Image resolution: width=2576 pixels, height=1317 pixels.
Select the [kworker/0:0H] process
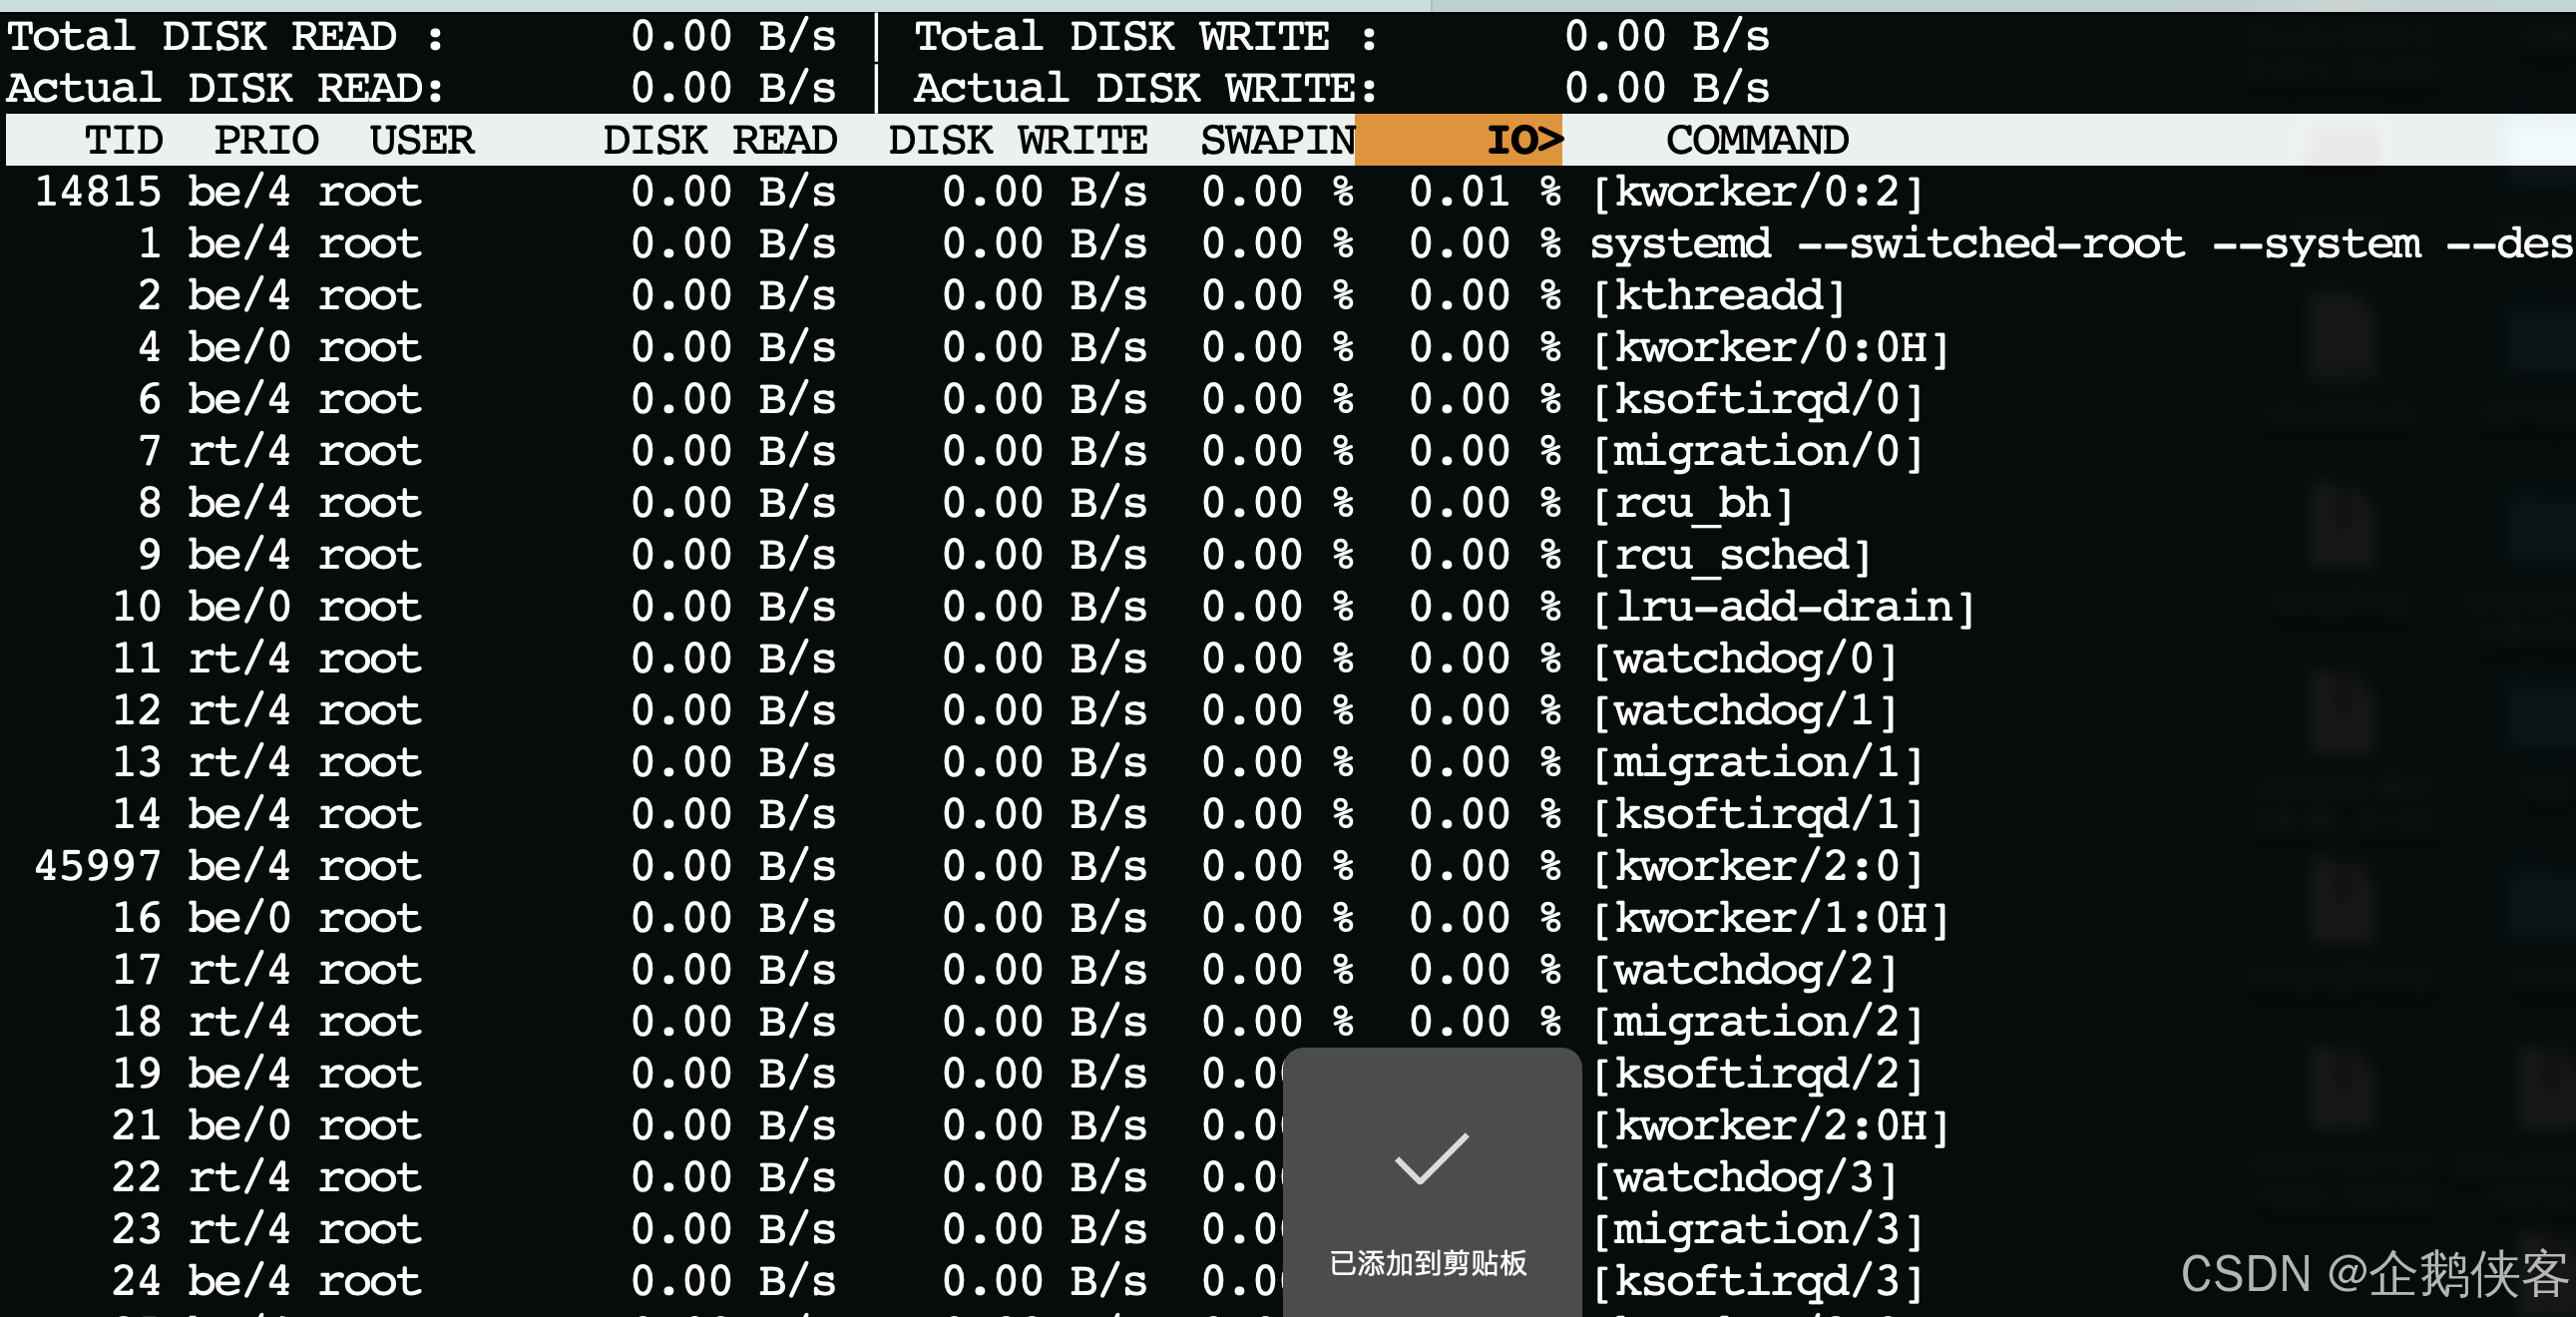pyautogui.click(x=1770, y=348)
